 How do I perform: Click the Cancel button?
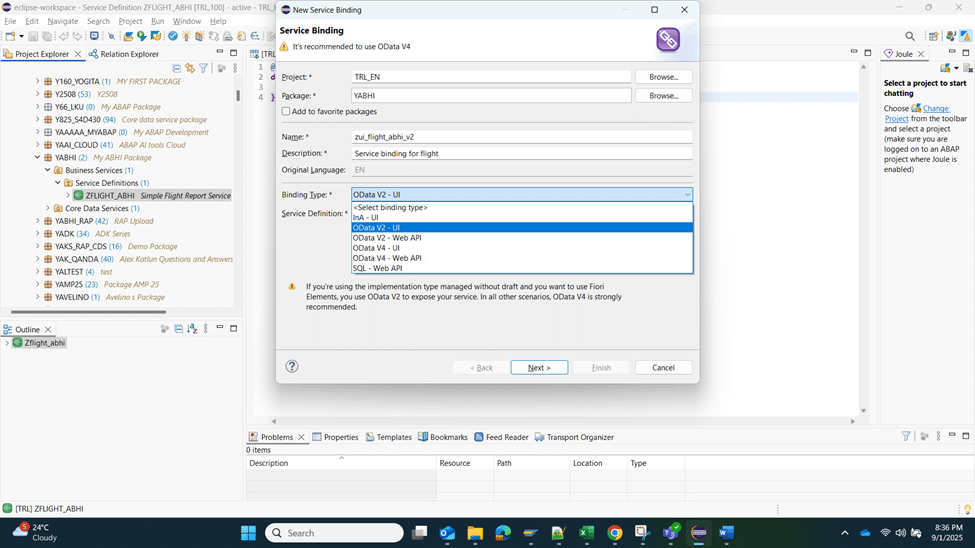coord(663,368)
